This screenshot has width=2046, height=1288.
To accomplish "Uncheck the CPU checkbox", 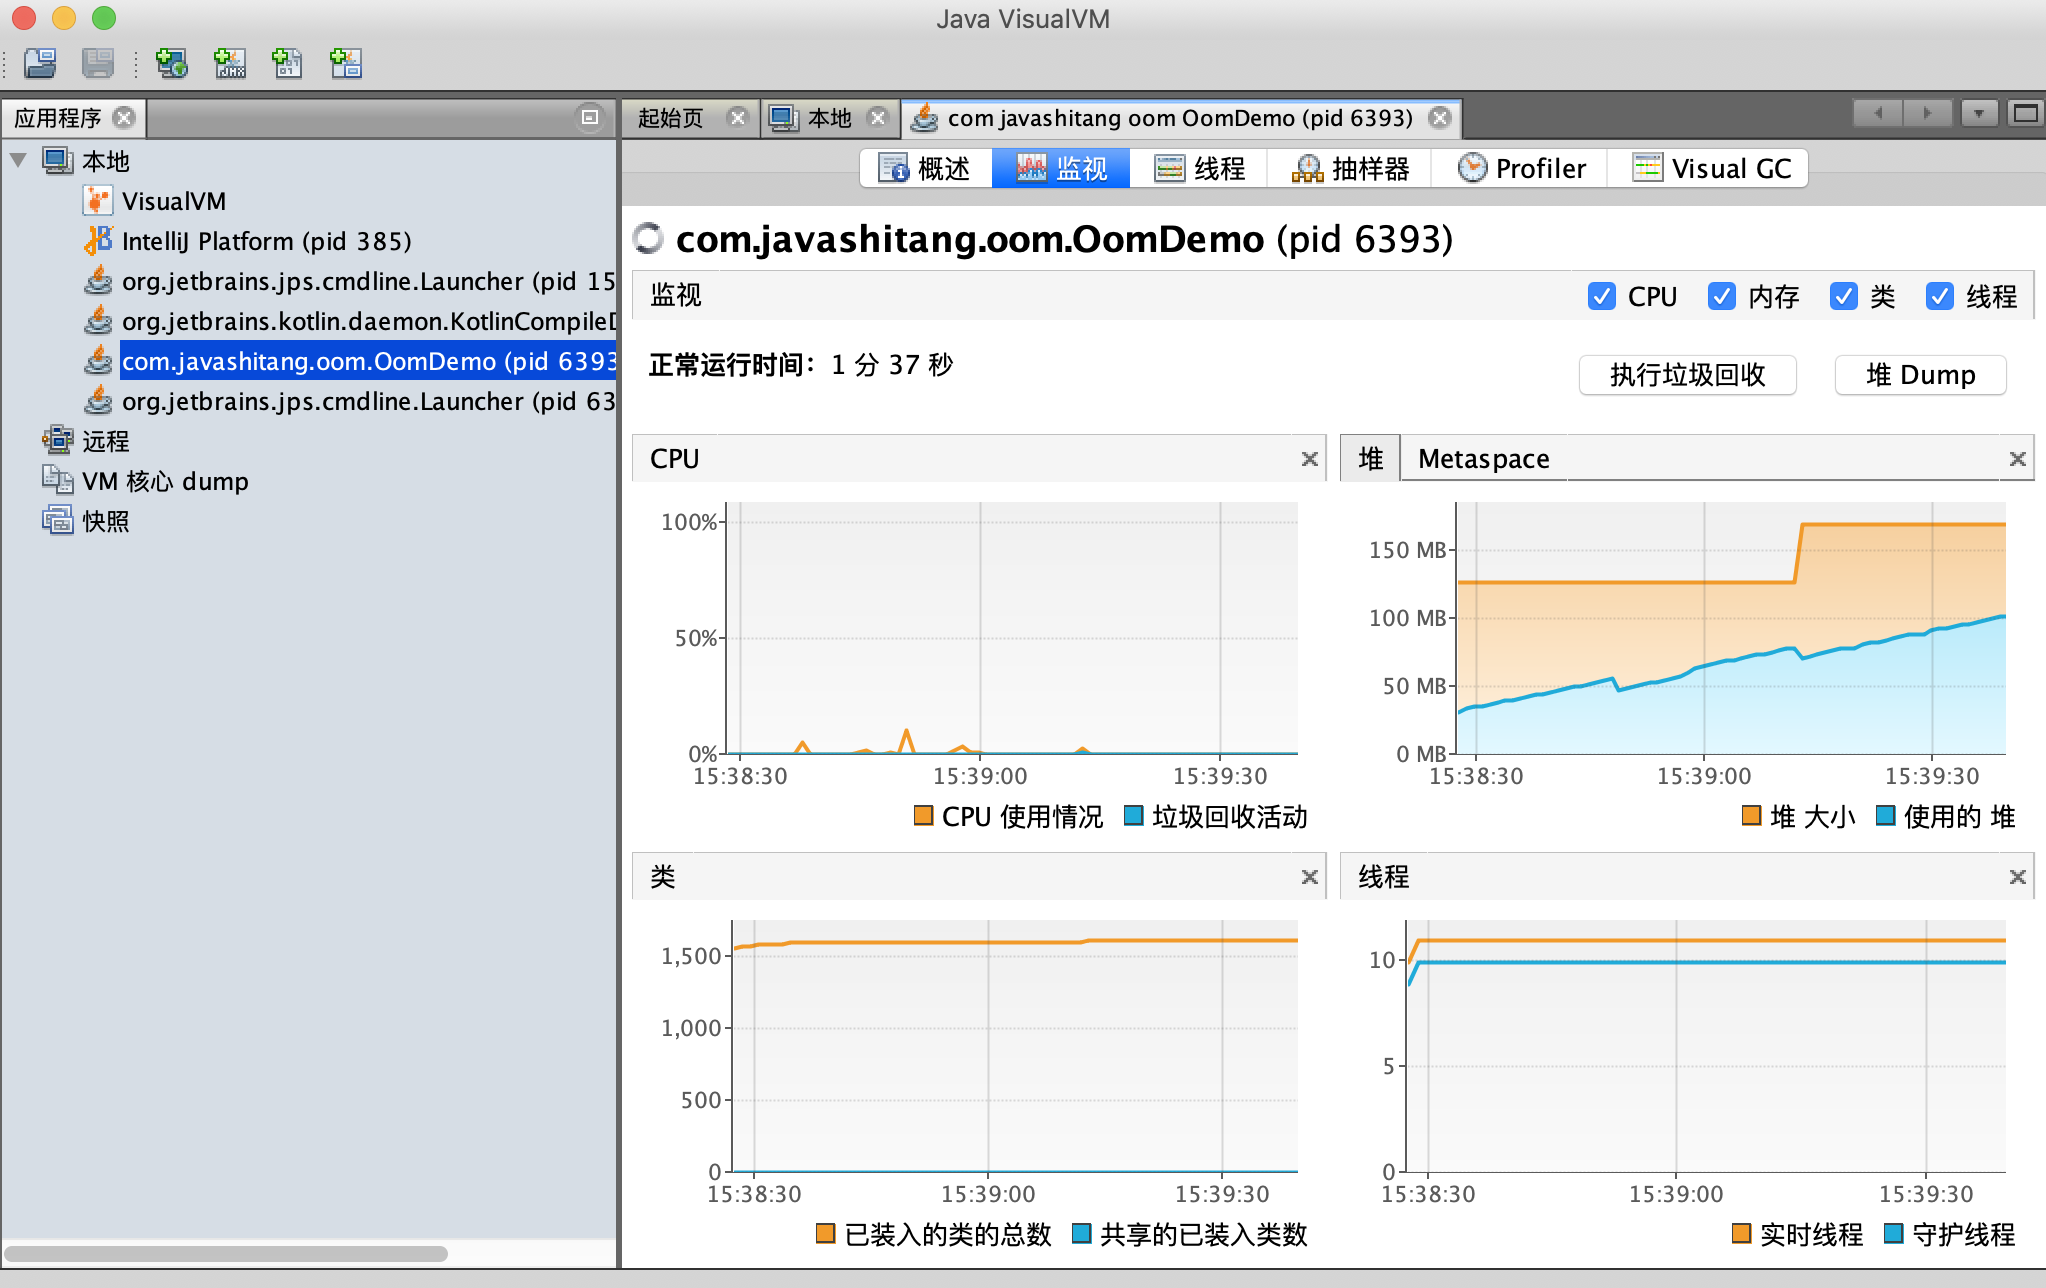I will [x=1601, y=296].
